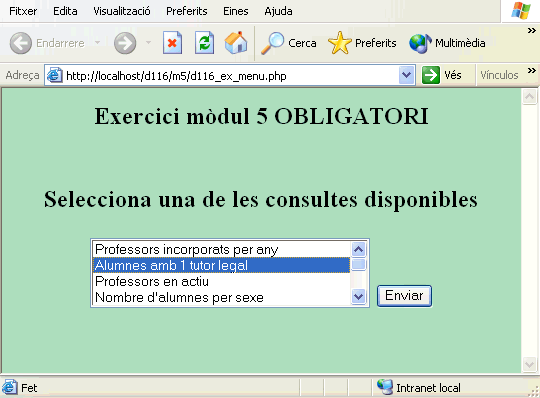The height and width of the screenshot is (398, 540).
Task: Stop page loading with red X icon
Action: [173, 43]
